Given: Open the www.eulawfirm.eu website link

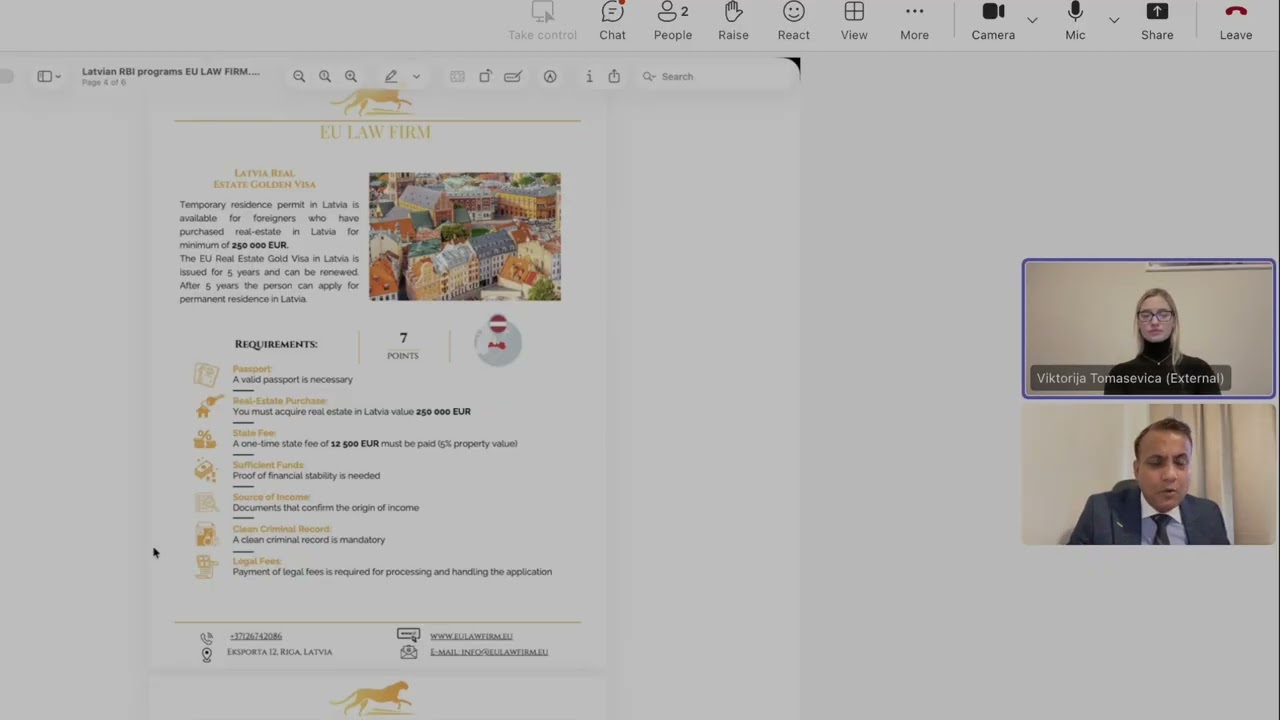Looking at the screenshot, I should coord(471,636).
